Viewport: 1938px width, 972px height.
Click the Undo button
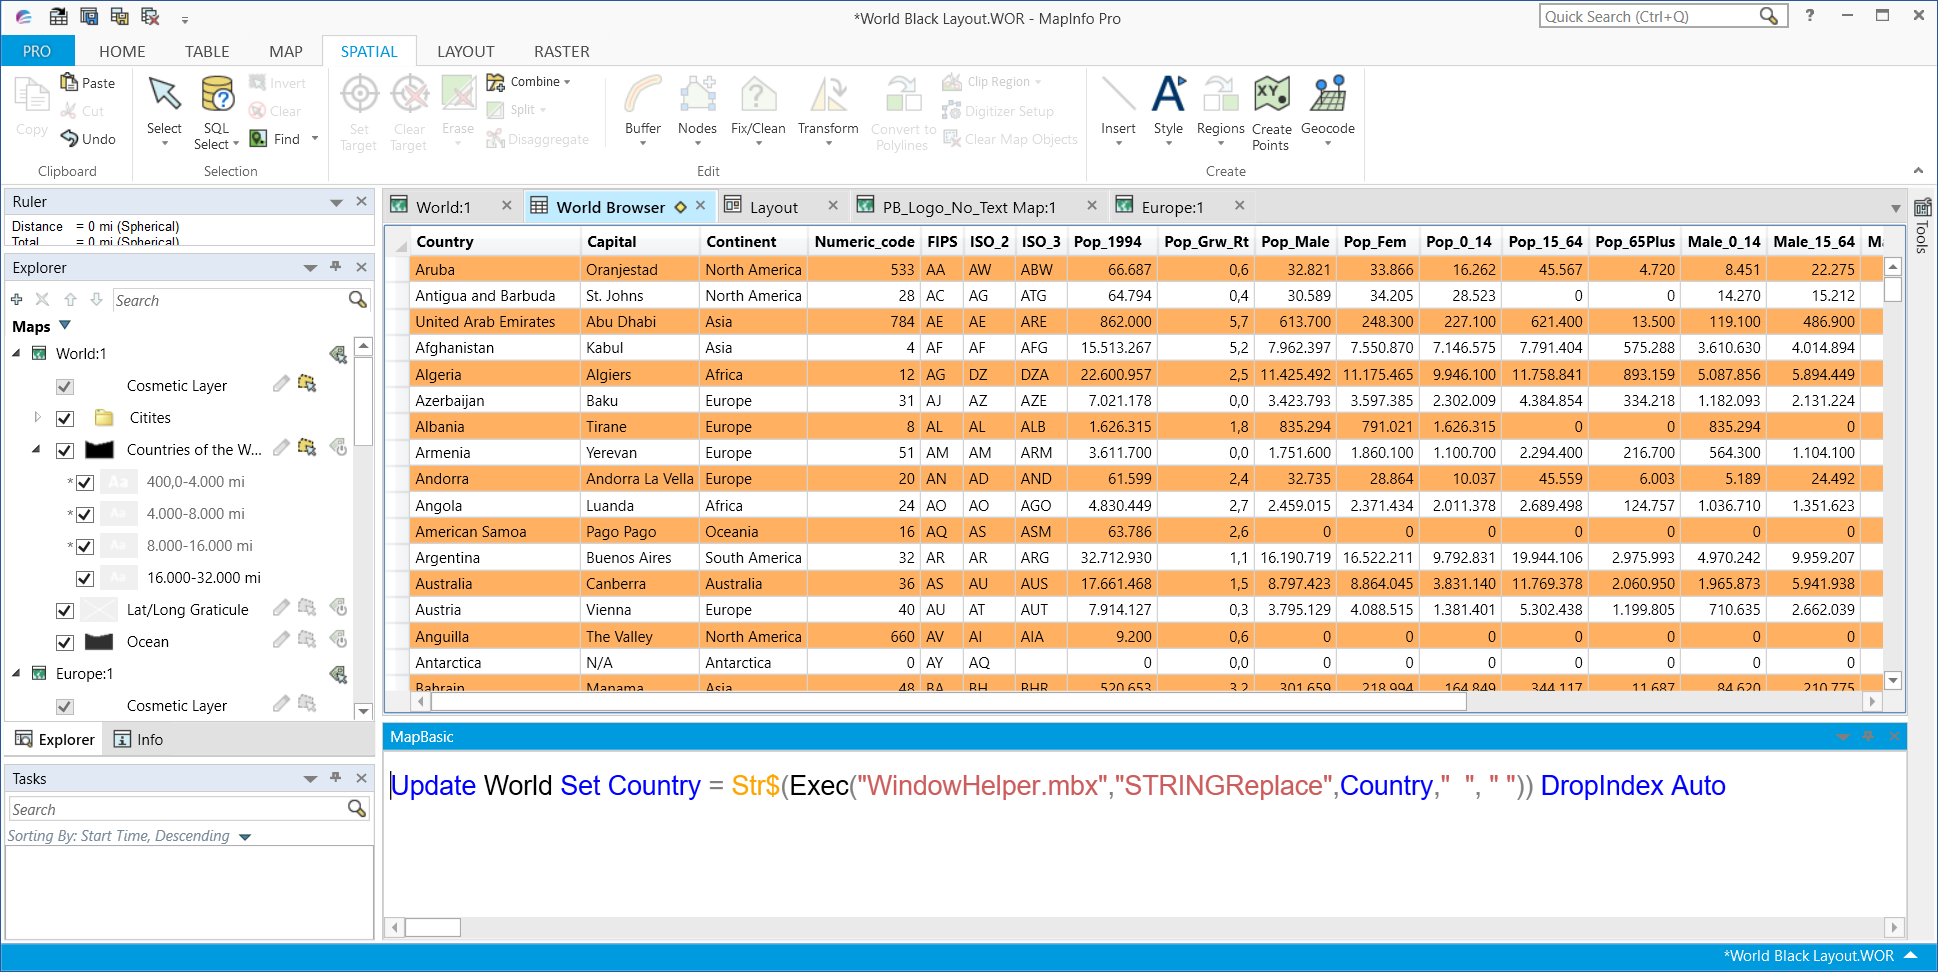pos(89,139)
